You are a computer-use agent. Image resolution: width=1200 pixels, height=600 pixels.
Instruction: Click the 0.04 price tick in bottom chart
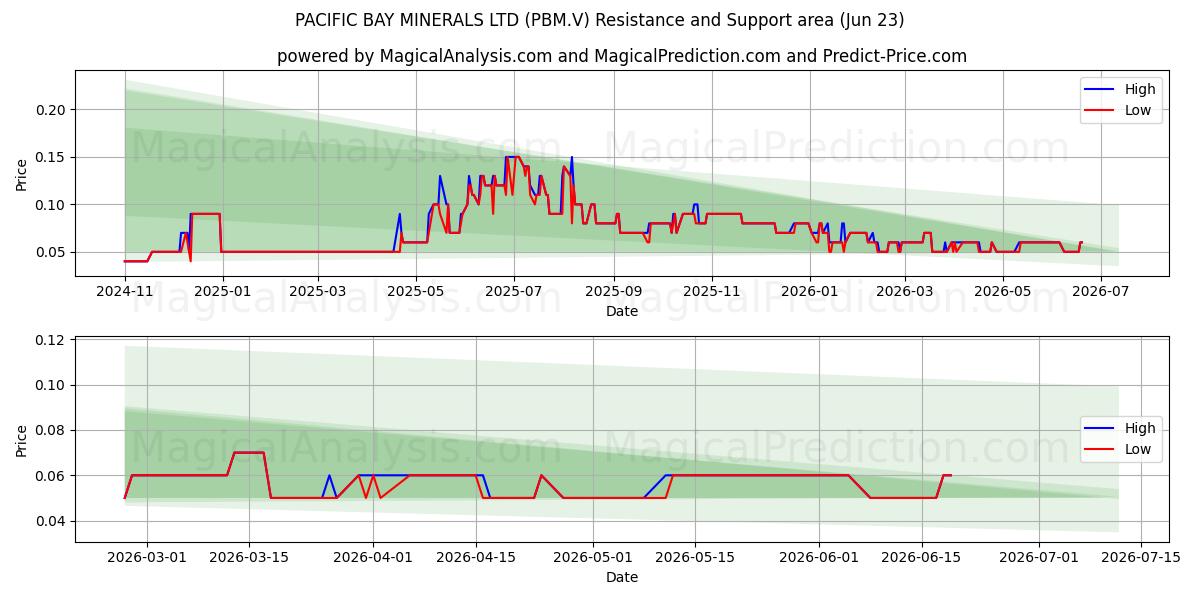(50, 522)
